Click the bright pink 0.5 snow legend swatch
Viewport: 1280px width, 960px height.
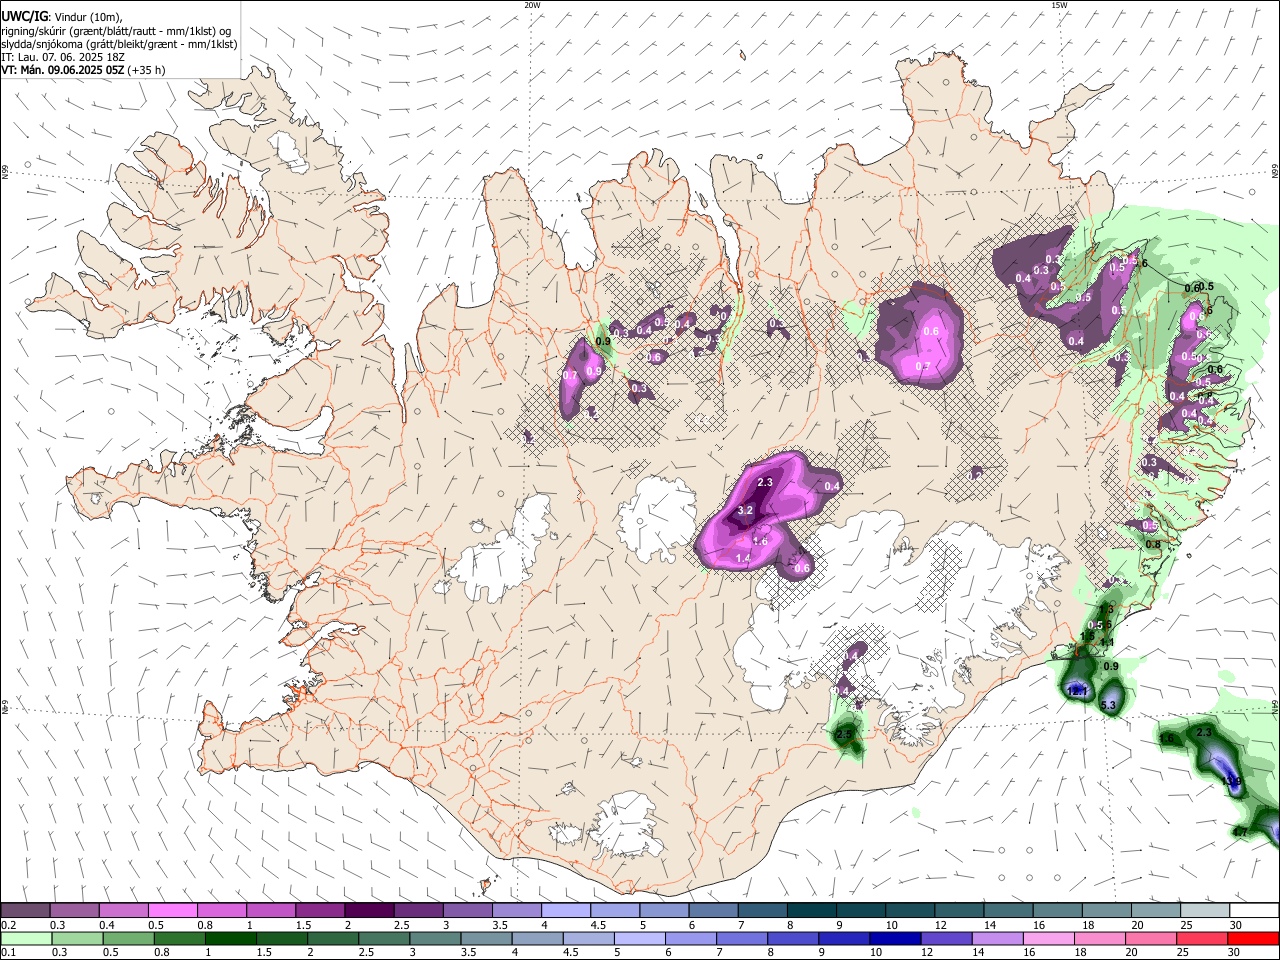pos(172,911)
